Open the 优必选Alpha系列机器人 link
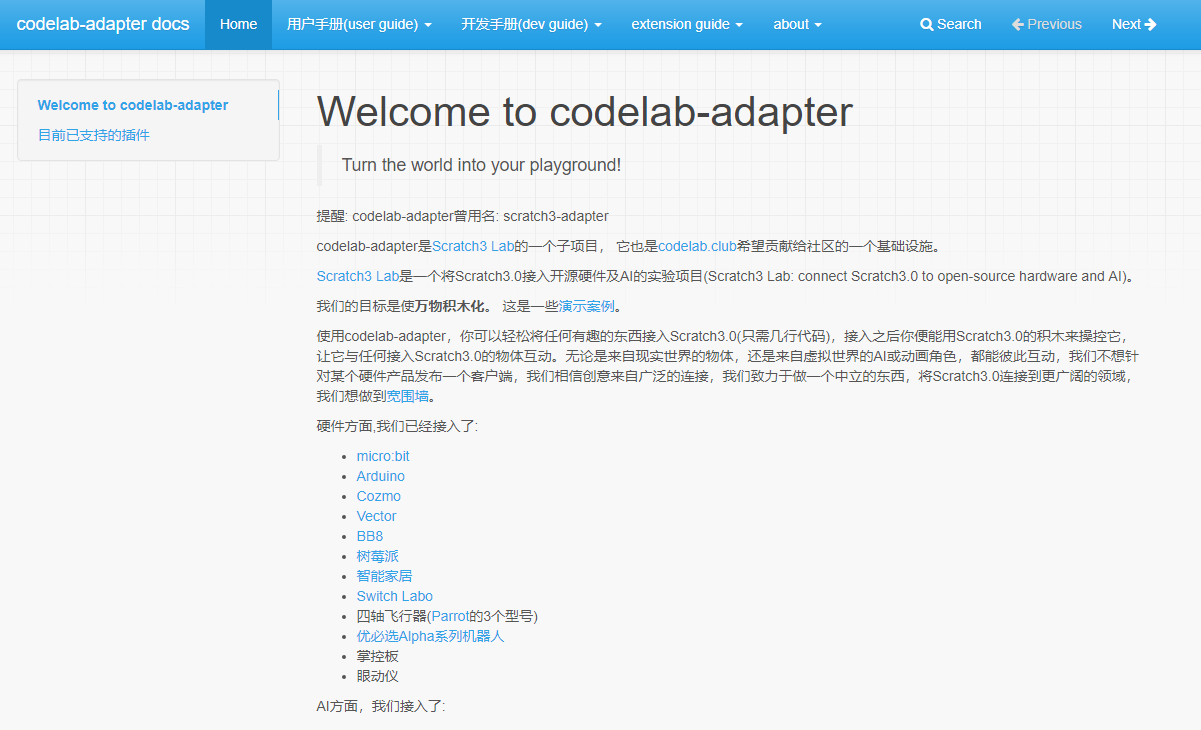The height and width of the screenshot is (730, 1201). click(431, 636)
